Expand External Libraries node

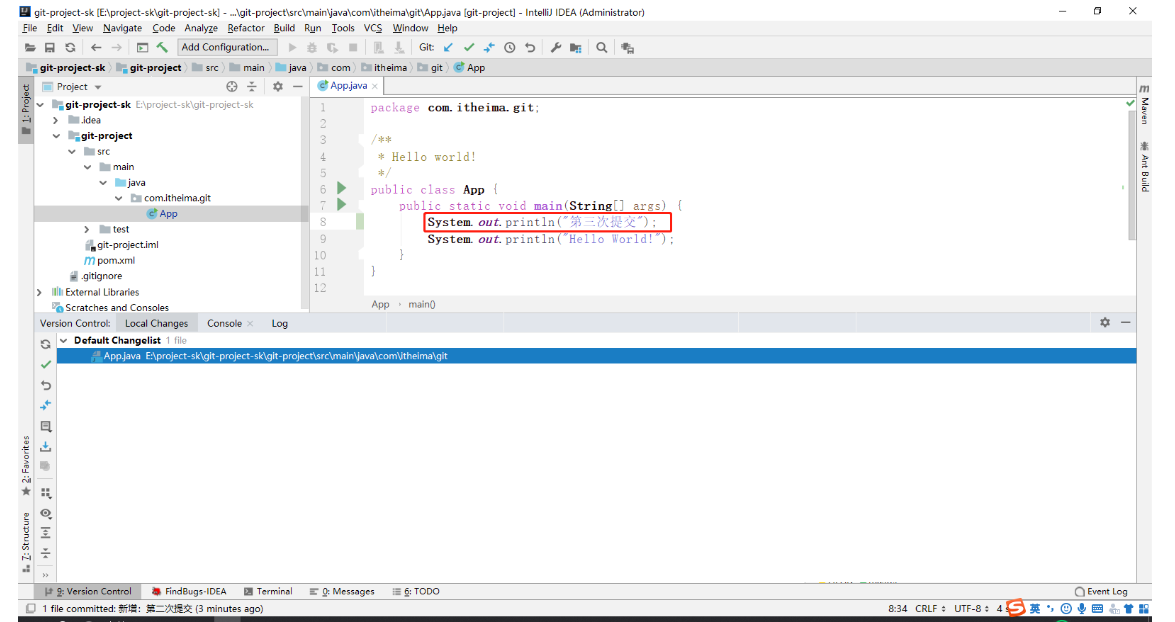coord(40,292)
